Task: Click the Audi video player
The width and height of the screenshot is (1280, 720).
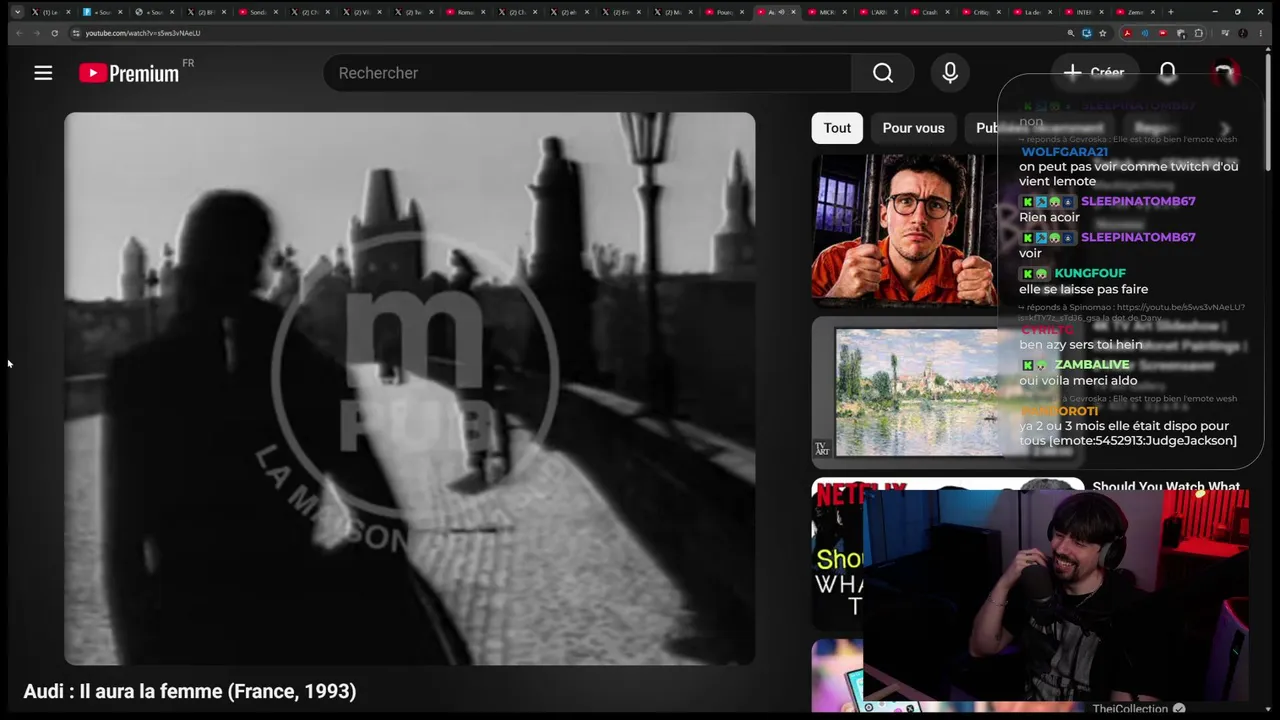Action: click(410, 388)
